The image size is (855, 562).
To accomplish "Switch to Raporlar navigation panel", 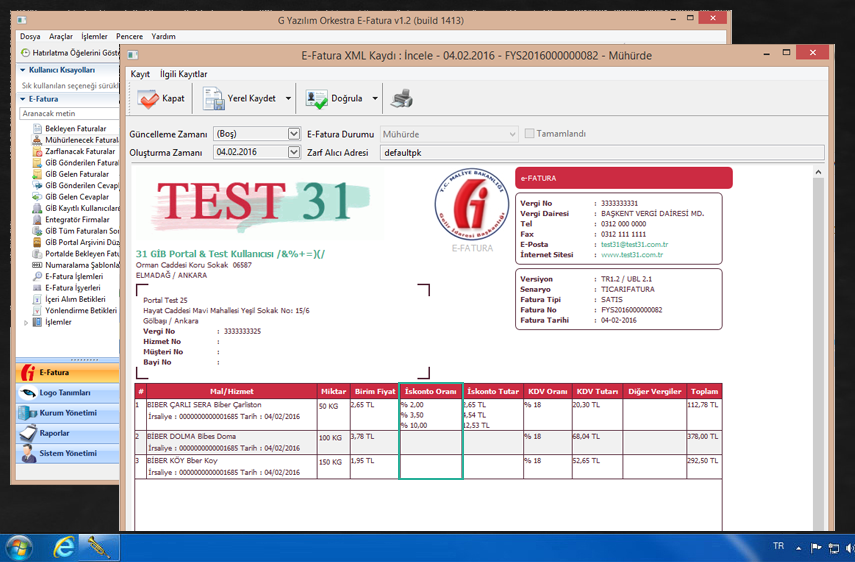I will pyautogui.click(x=68, y=433).
